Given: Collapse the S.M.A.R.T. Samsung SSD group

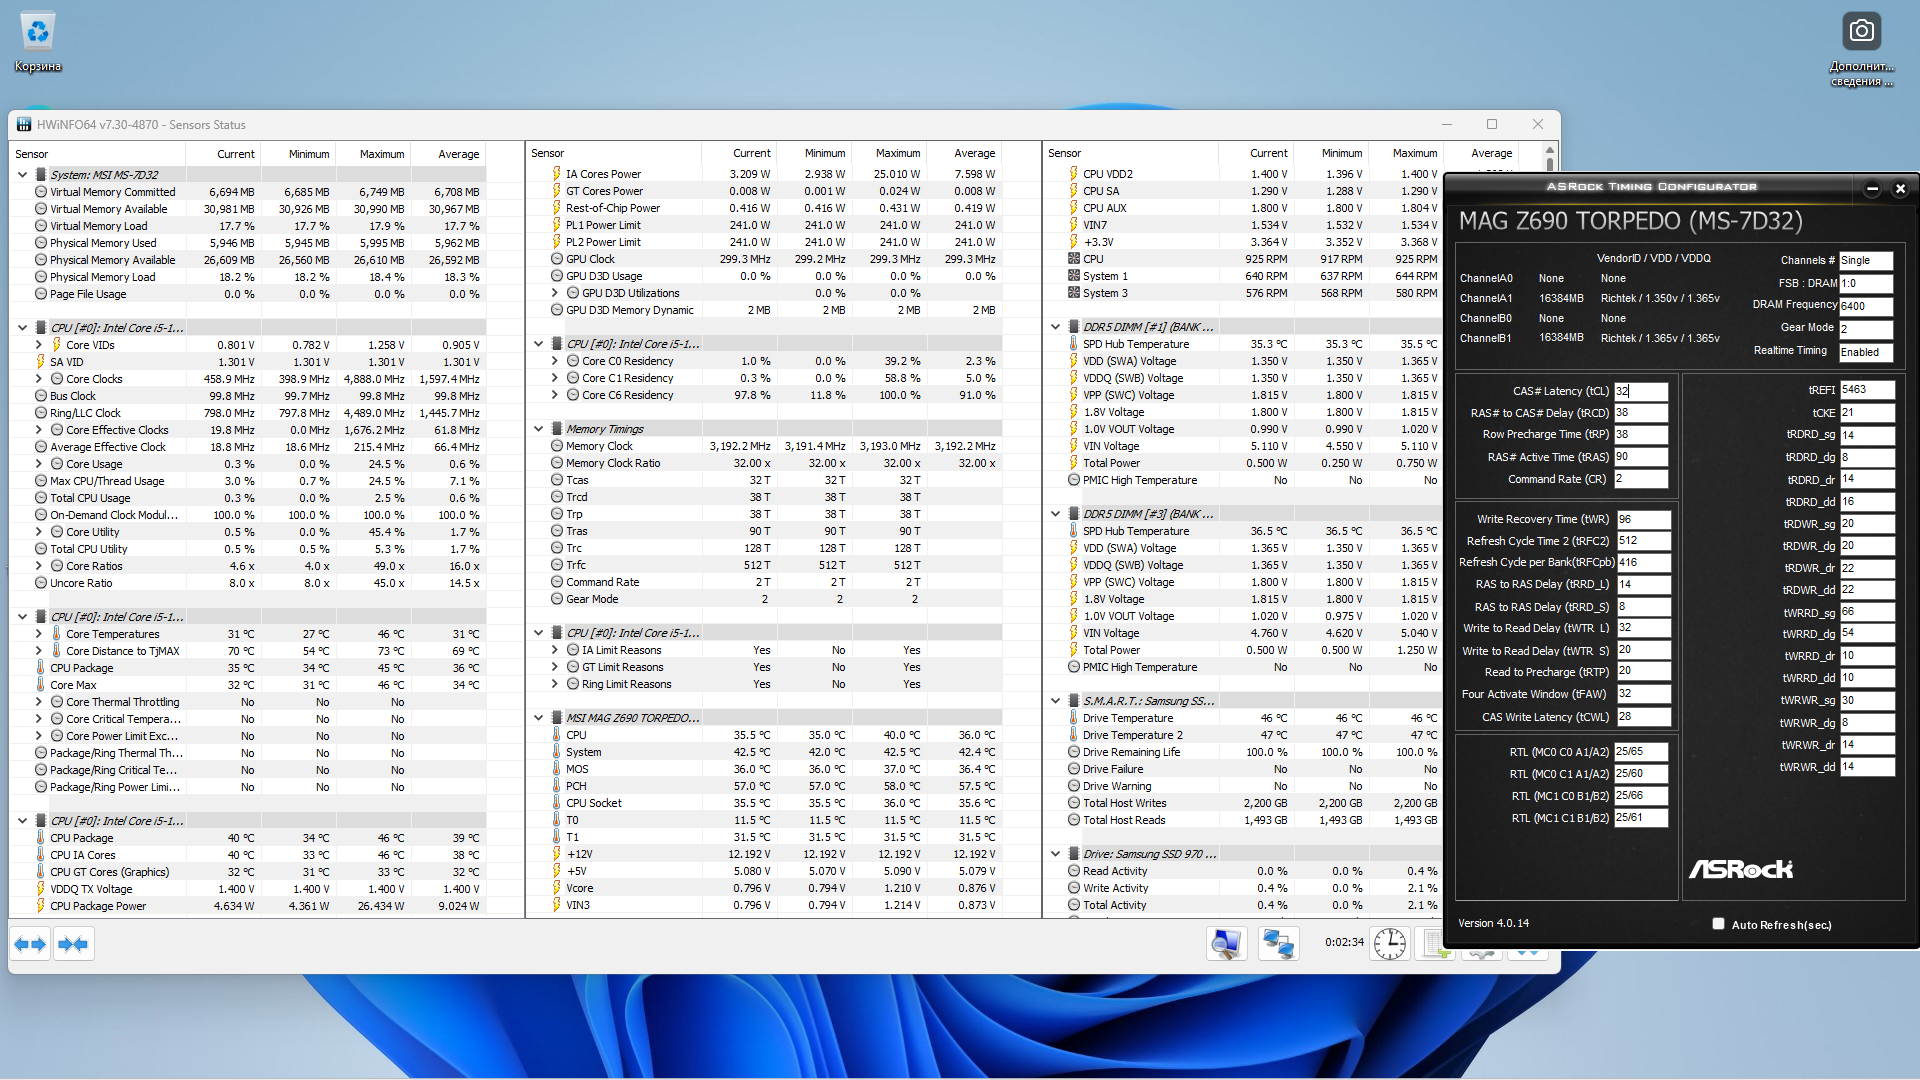Looking at the screenshot, I should (x=1055, y=701).
